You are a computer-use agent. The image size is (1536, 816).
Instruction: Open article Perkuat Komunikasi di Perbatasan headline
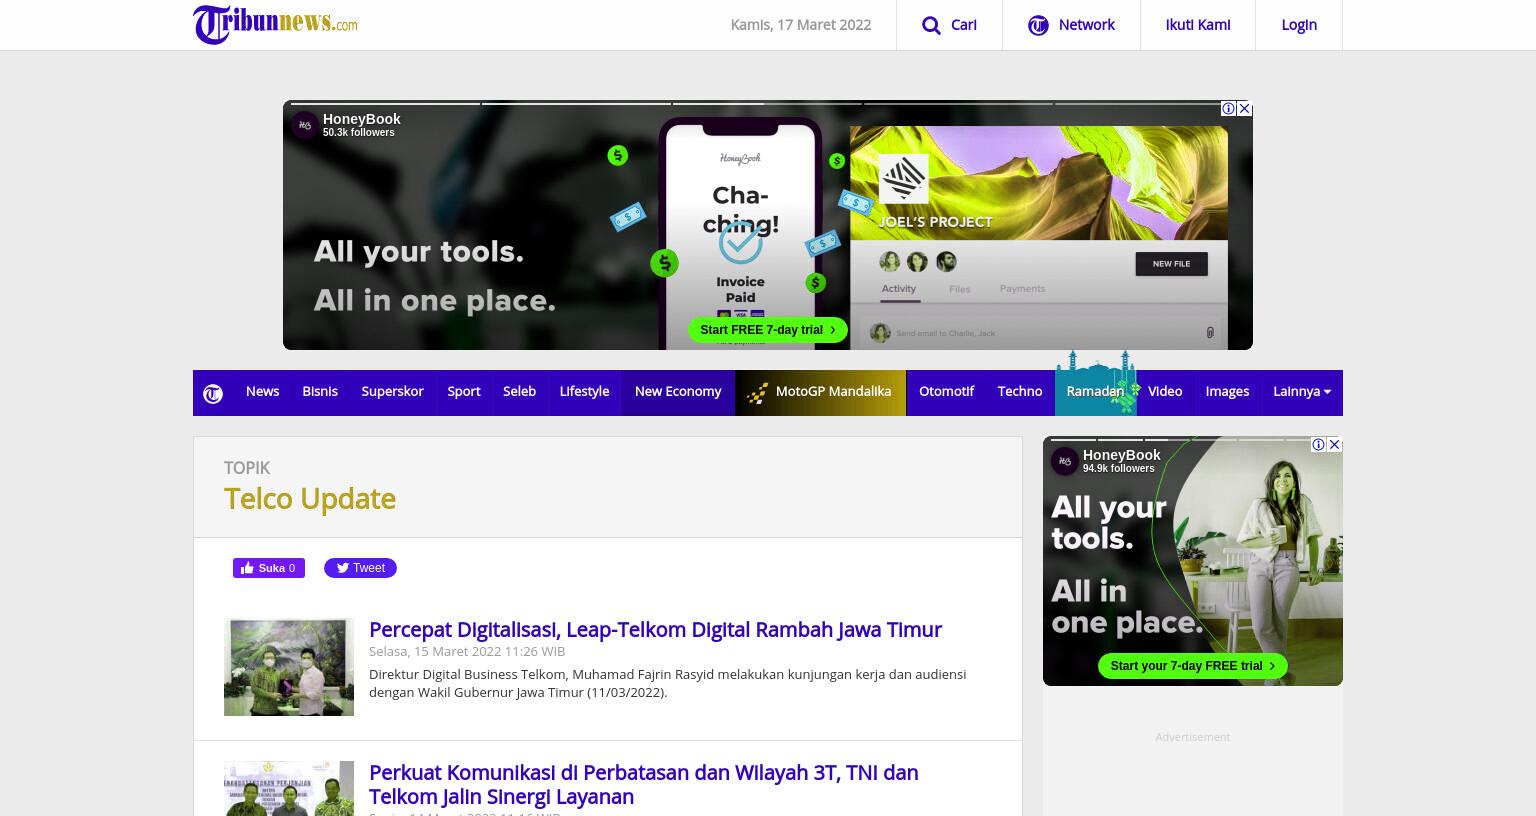click(644, 784)
